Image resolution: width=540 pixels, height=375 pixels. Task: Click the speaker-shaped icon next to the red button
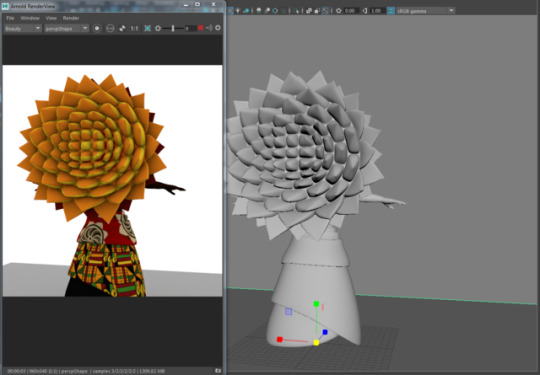(209, 28)
